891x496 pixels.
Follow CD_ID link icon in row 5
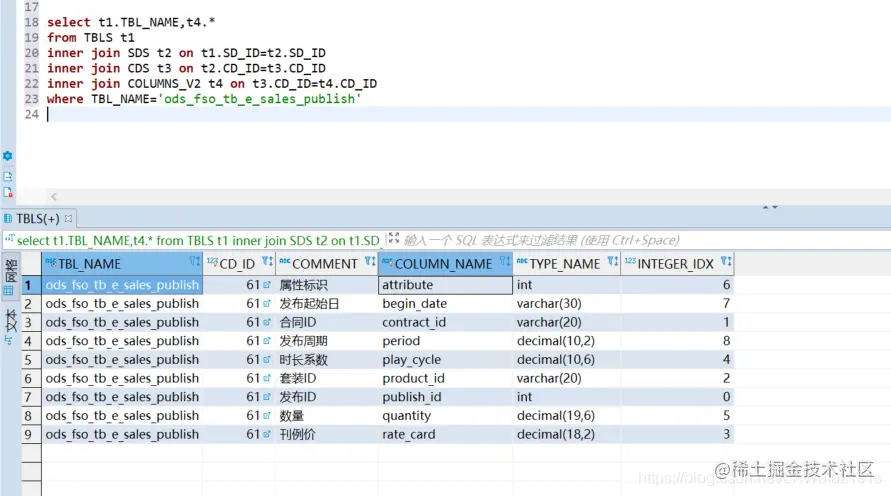click(267, 360)
